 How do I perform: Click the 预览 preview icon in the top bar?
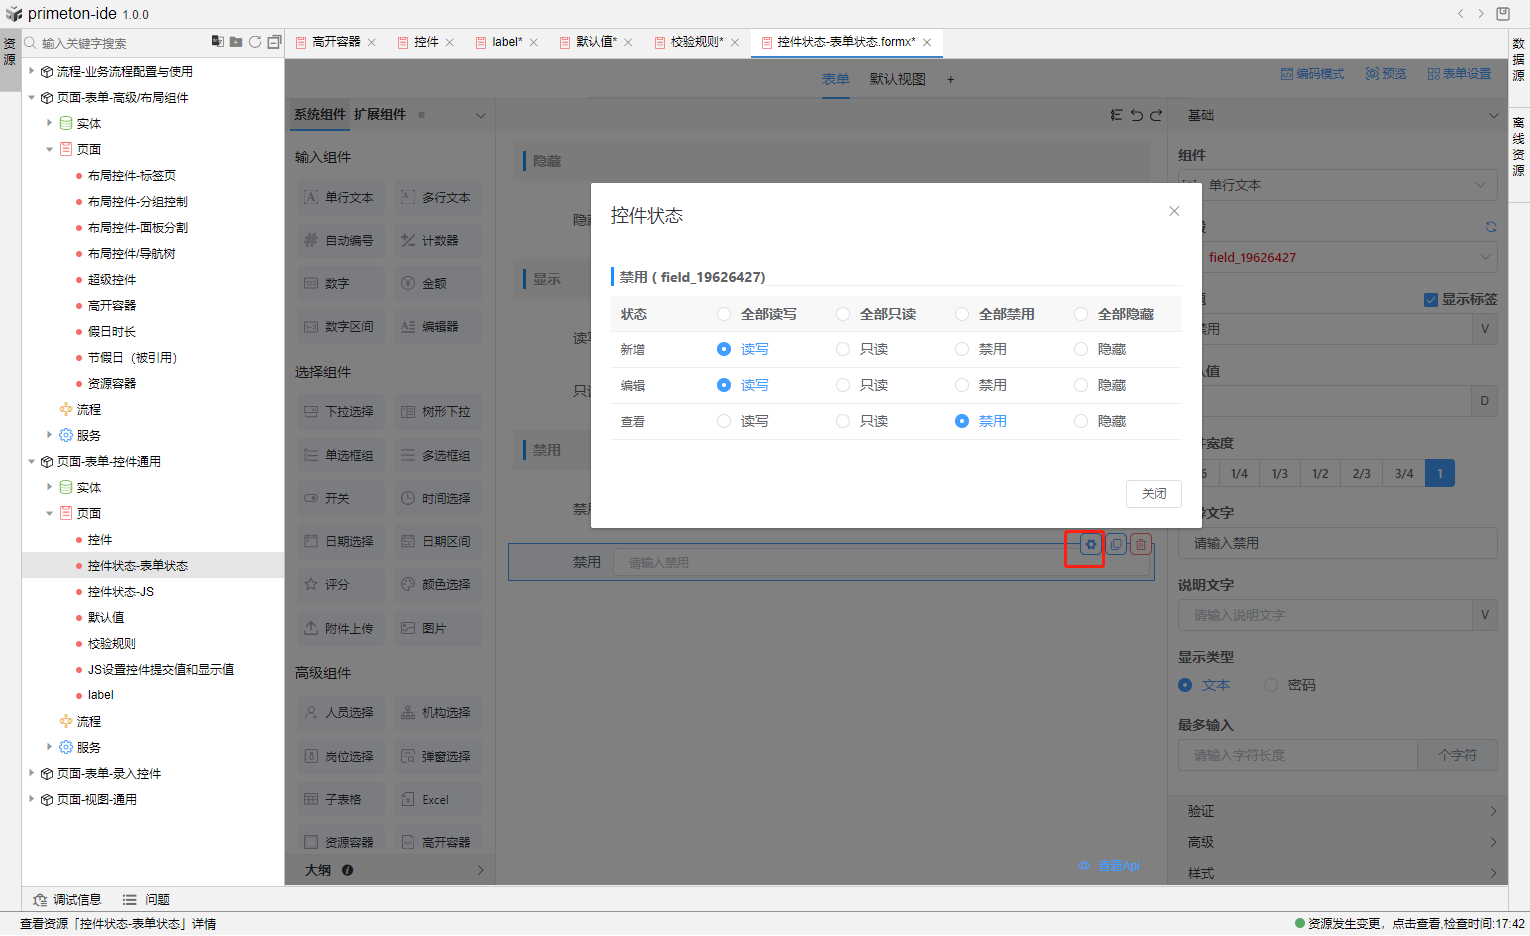[x=1385, y=74]
